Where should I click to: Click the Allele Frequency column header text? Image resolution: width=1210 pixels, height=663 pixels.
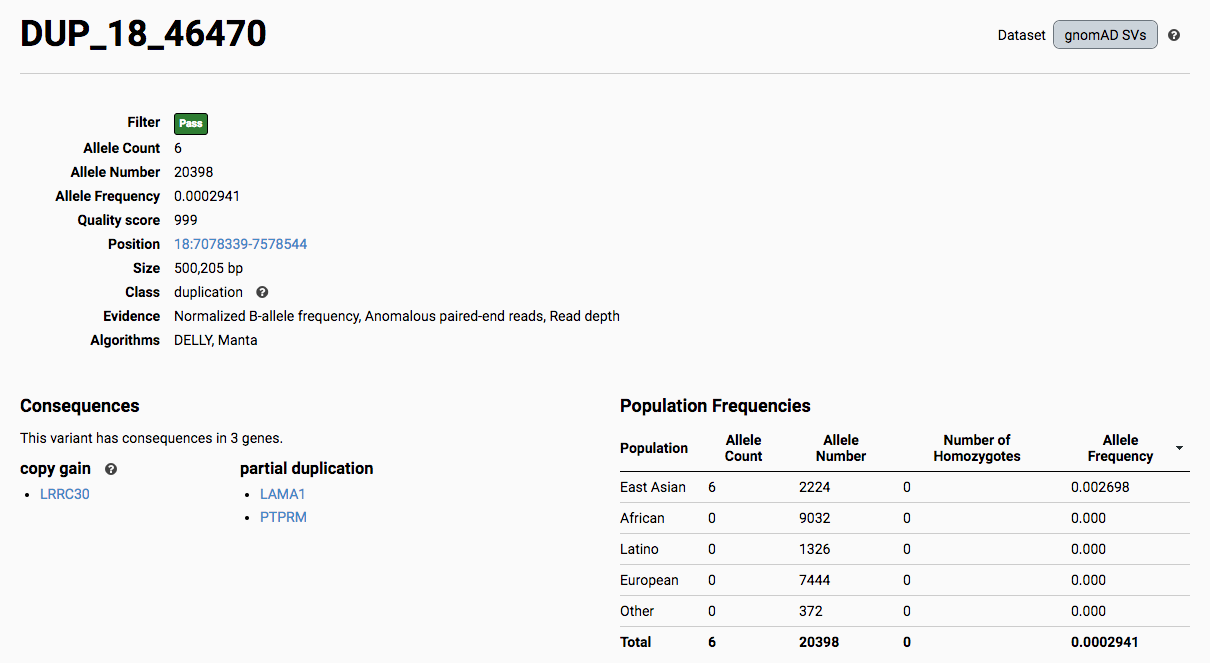[1120, 448]
